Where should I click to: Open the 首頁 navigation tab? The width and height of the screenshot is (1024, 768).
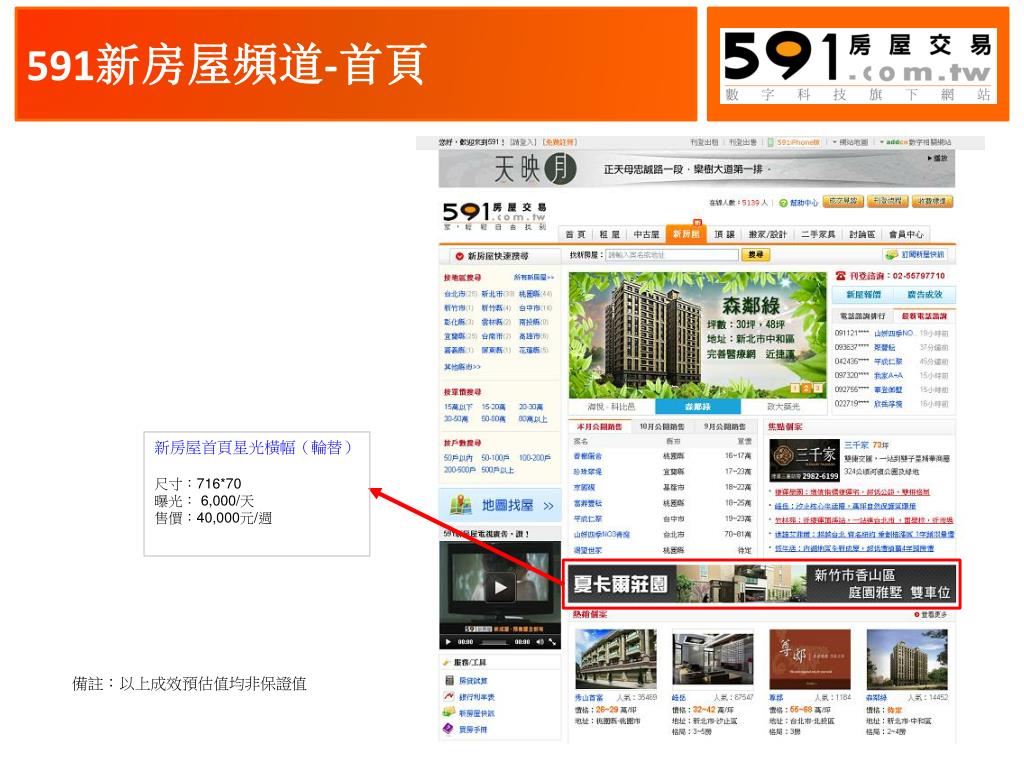tap(575, 234)
